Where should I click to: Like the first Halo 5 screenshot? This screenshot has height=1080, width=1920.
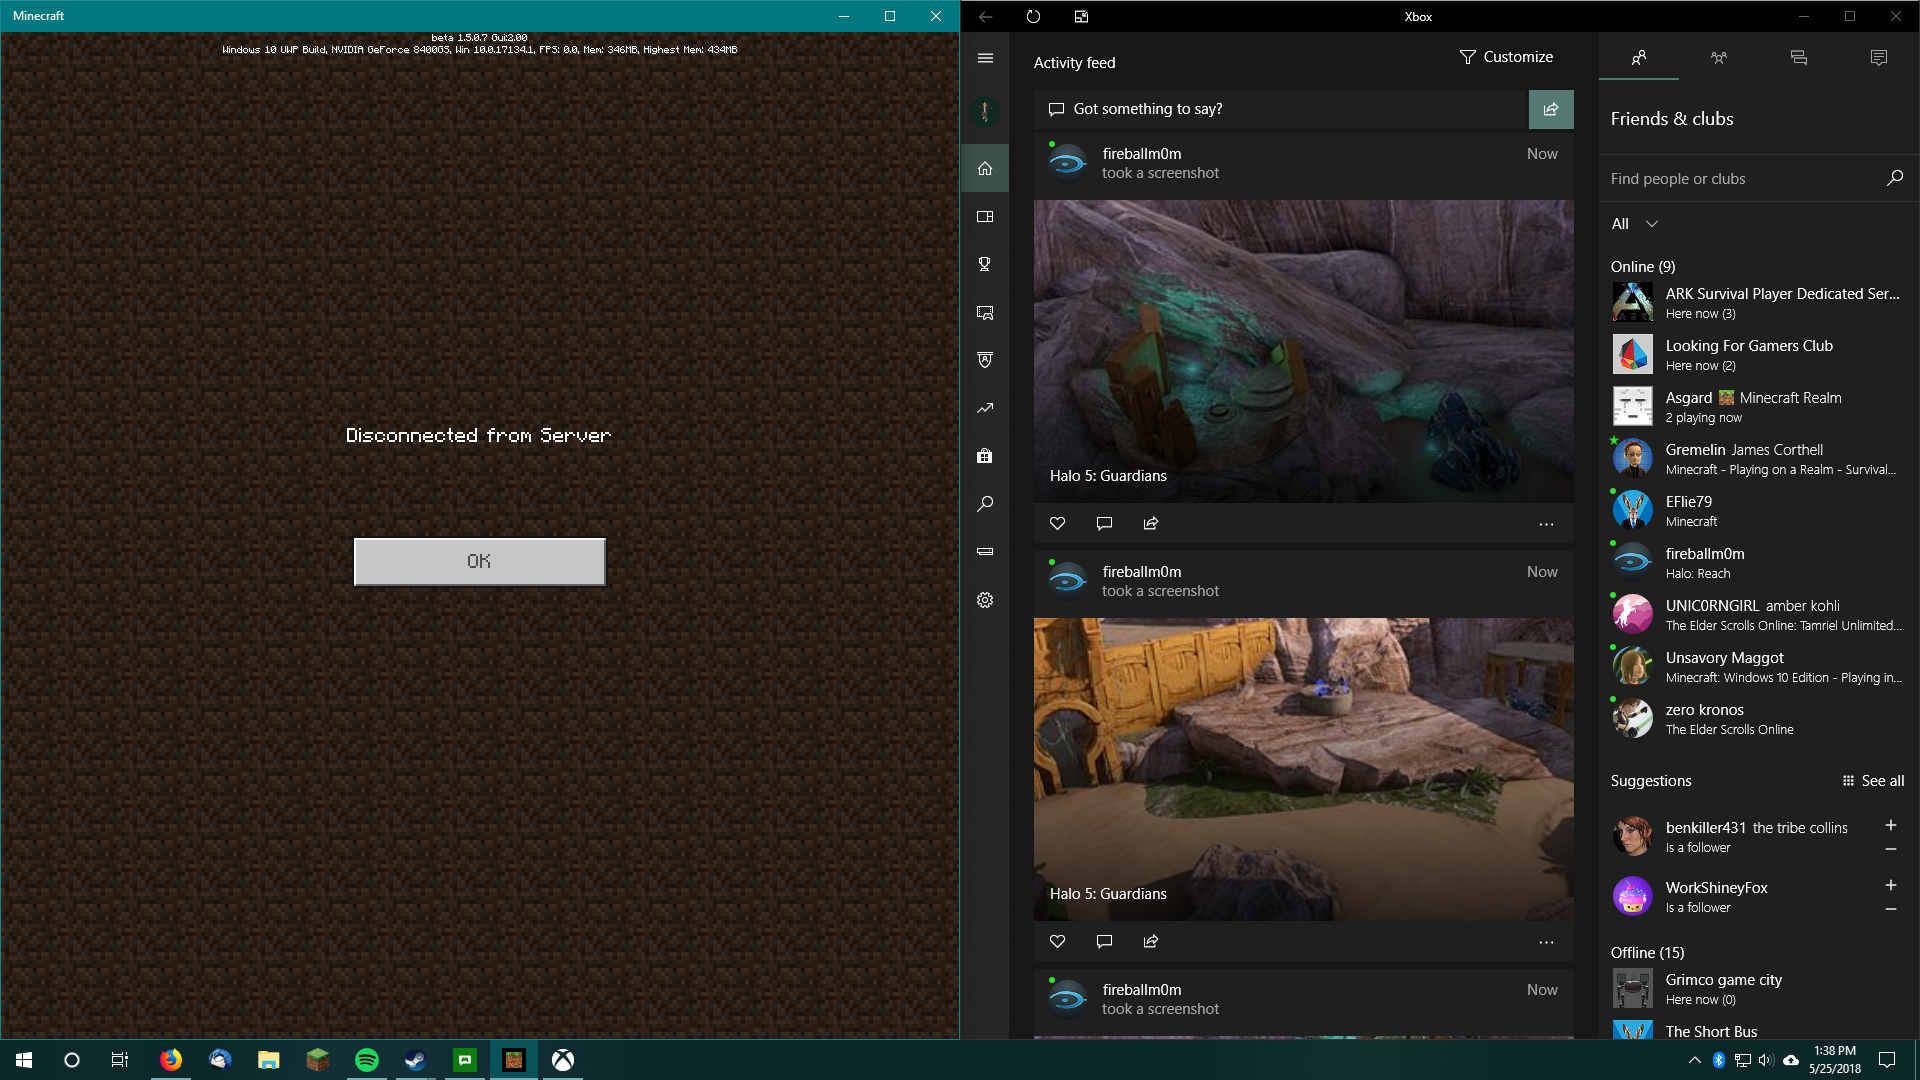pos(1057,523)
